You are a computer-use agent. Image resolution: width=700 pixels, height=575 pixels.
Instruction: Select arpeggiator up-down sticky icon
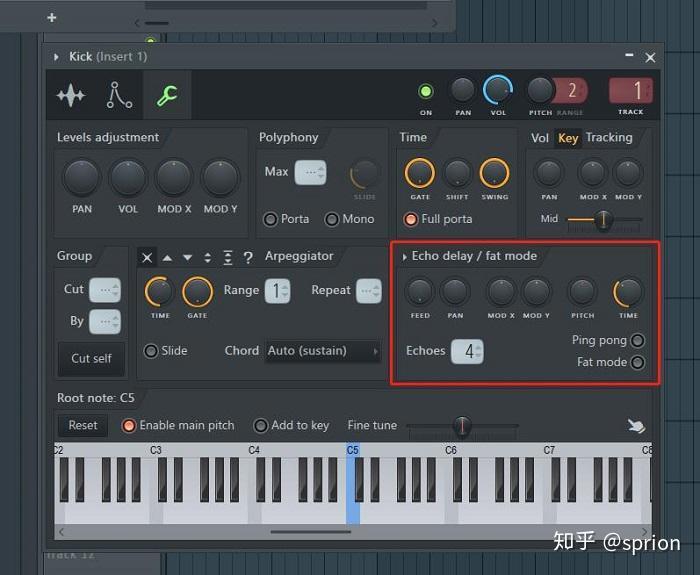pyautogui.click(x=228, y=258)
